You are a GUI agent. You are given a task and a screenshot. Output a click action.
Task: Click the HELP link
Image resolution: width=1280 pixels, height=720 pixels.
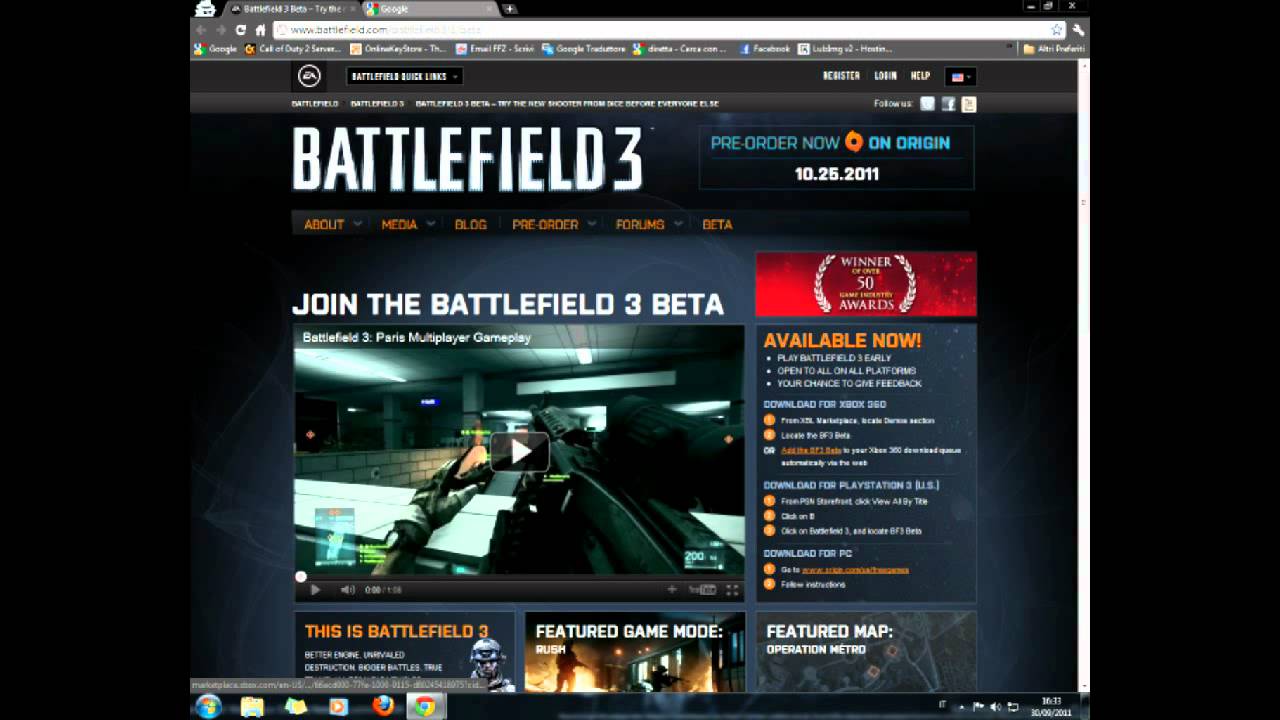[x=920, y=76]
